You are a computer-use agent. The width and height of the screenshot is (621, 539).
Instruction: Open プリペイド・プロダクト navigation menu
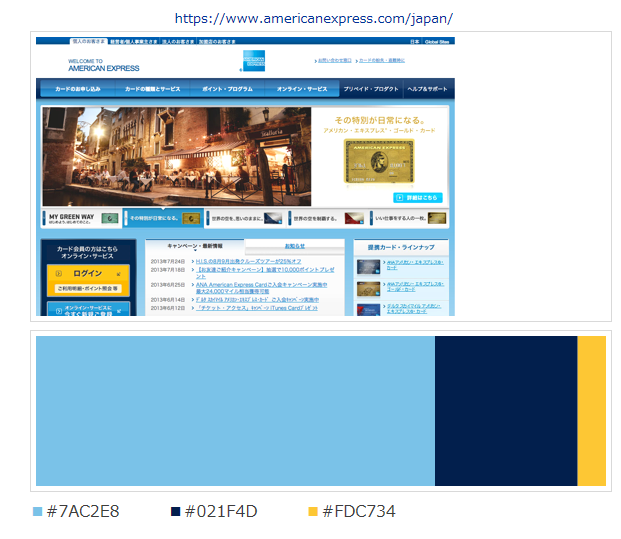point(371,89)
